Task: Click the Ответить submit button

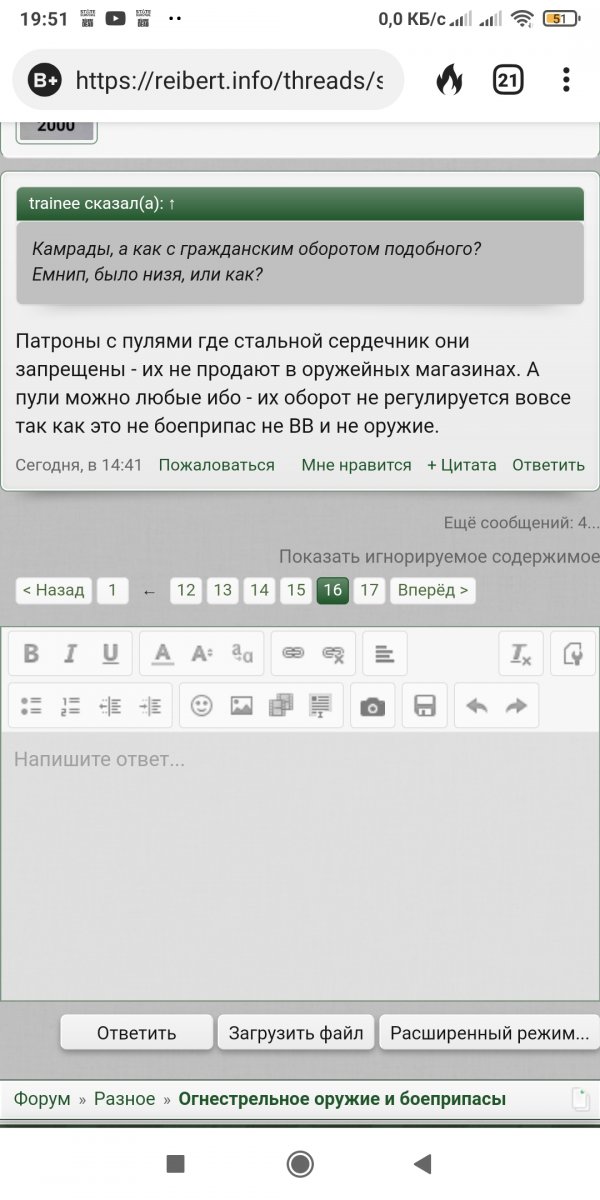Action: tap(137, 1033)
